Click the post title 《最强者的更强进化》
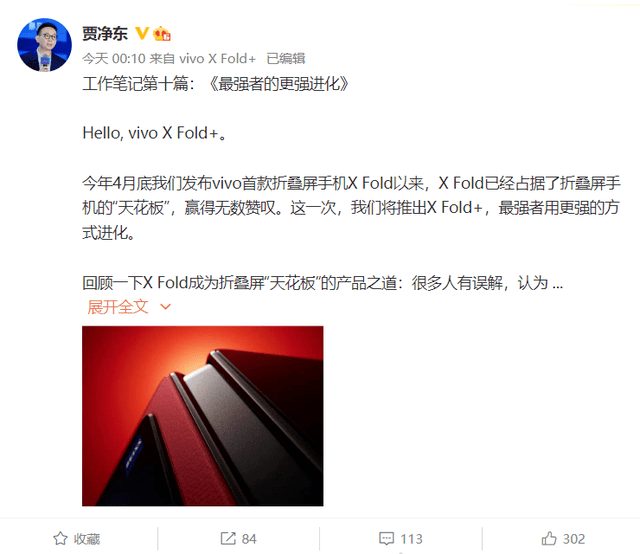The height and width of the screenshot is (554, 640). pos(278,84)
